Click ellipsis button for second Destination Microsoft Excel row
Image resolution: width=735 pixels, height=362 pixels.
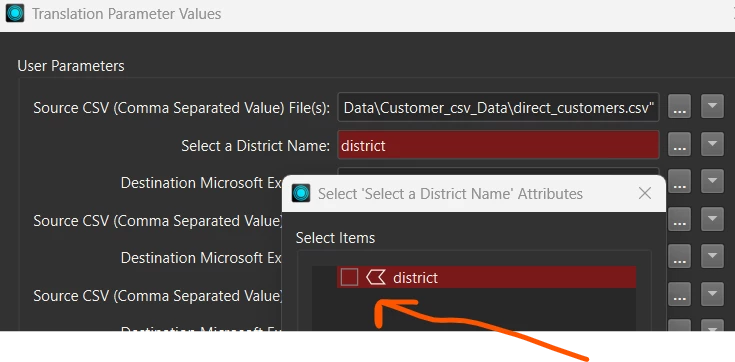679,256
